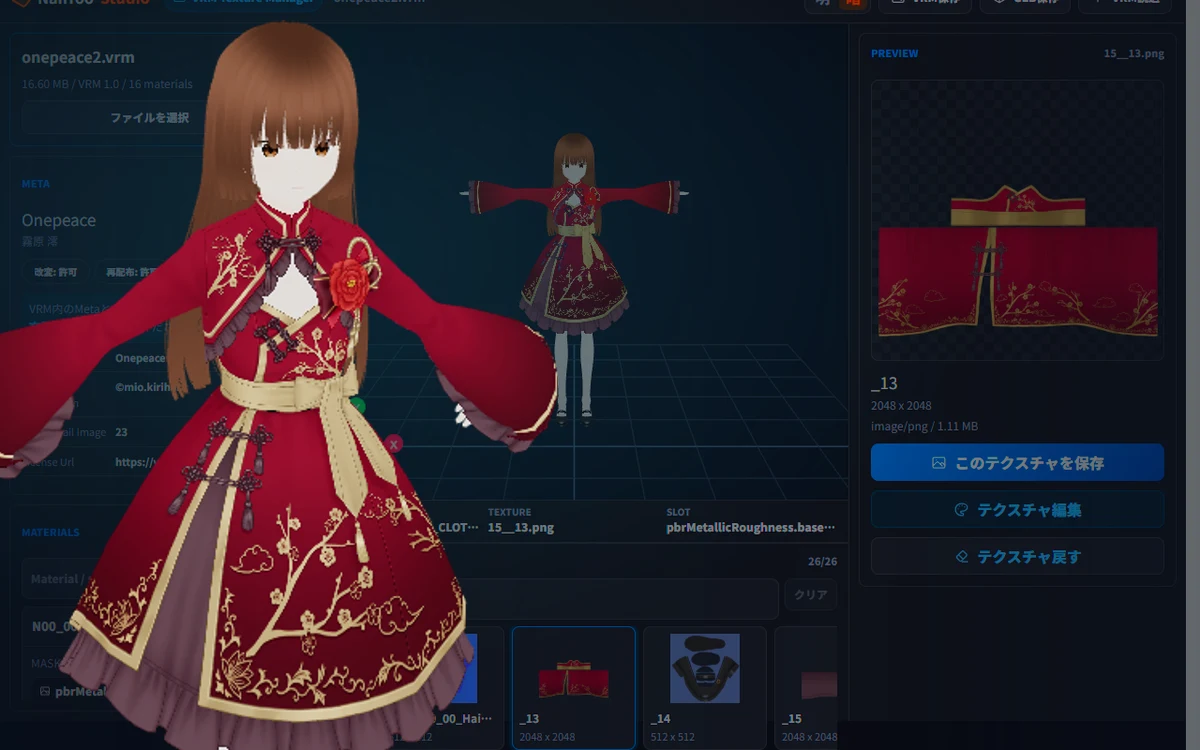The height and width of the screenshot is (750, 1200).
Task: Click the MATERIALS section heading
Action: [x=50, y=532]
